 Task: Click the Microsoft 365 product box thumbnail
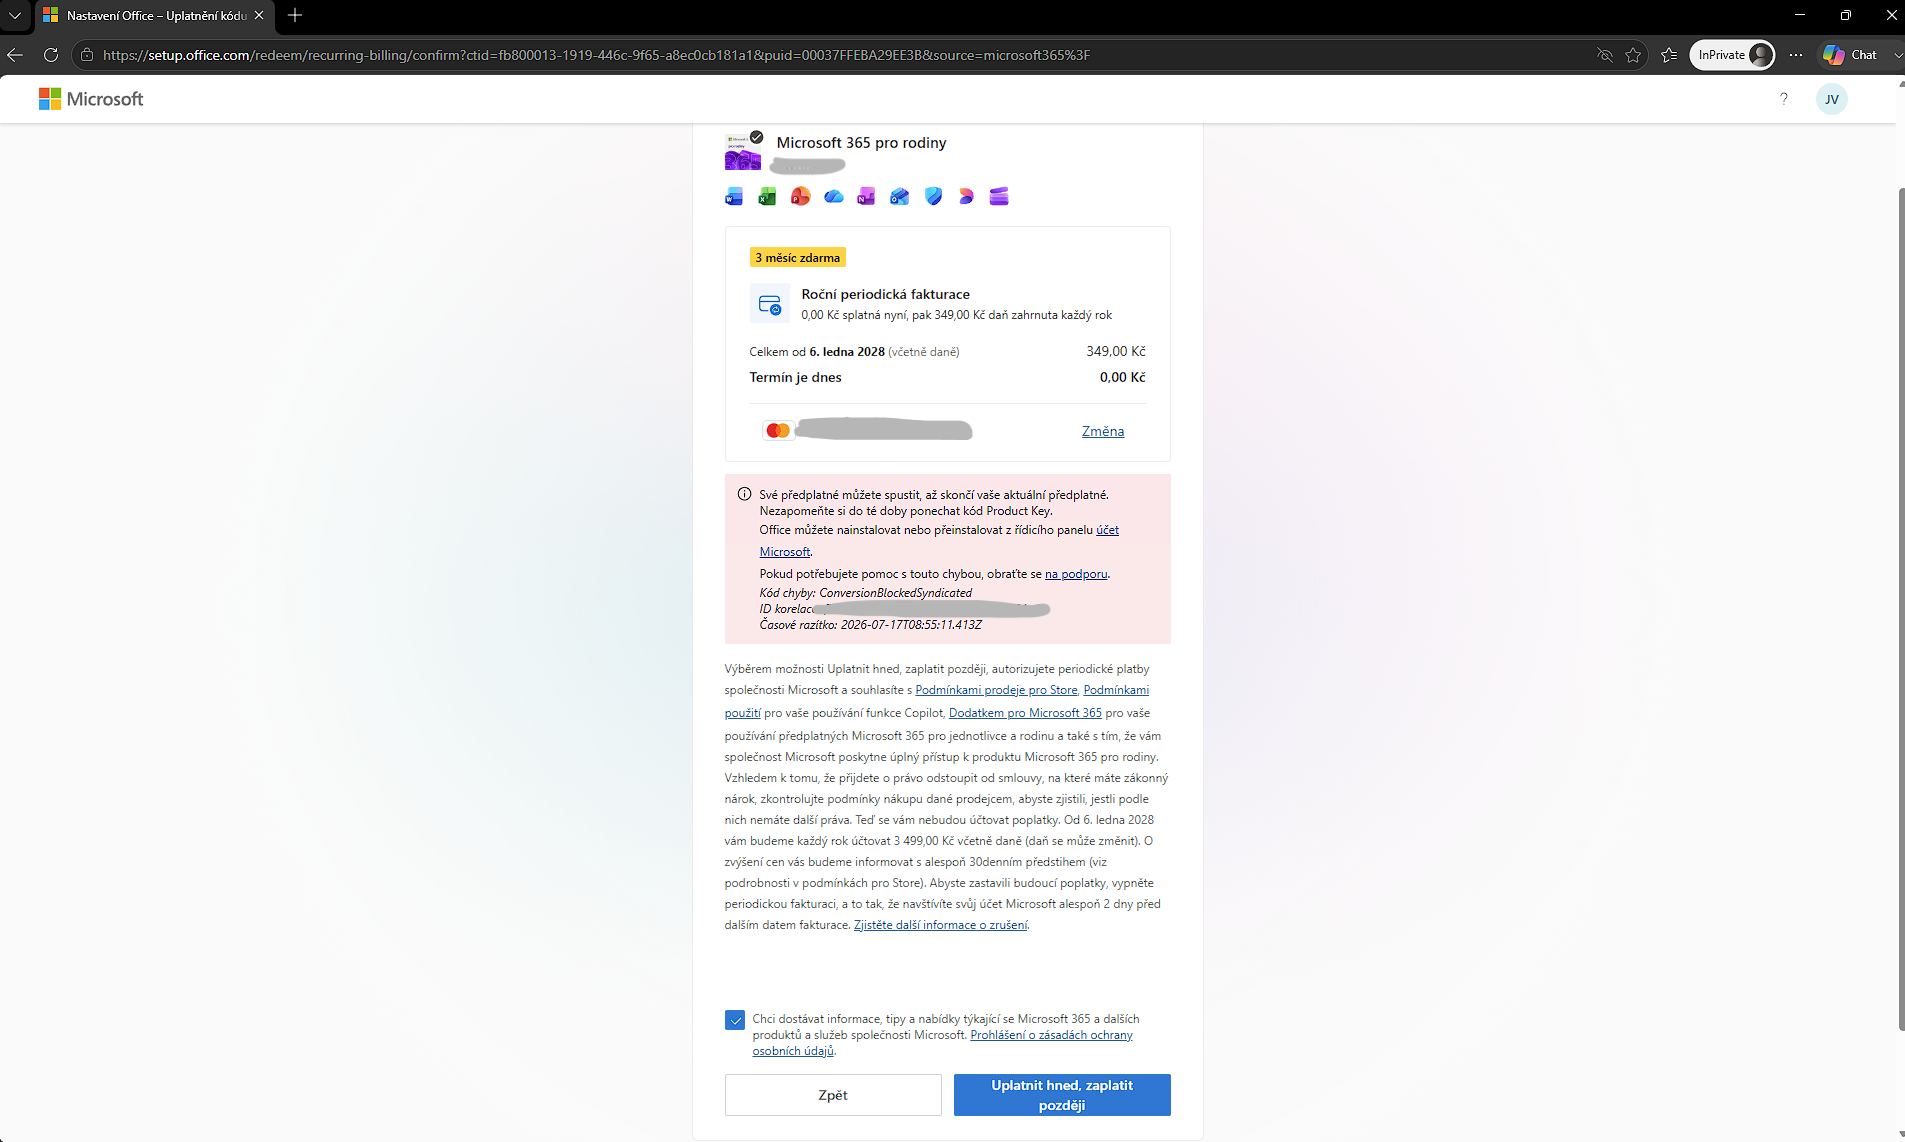(743, 151)
